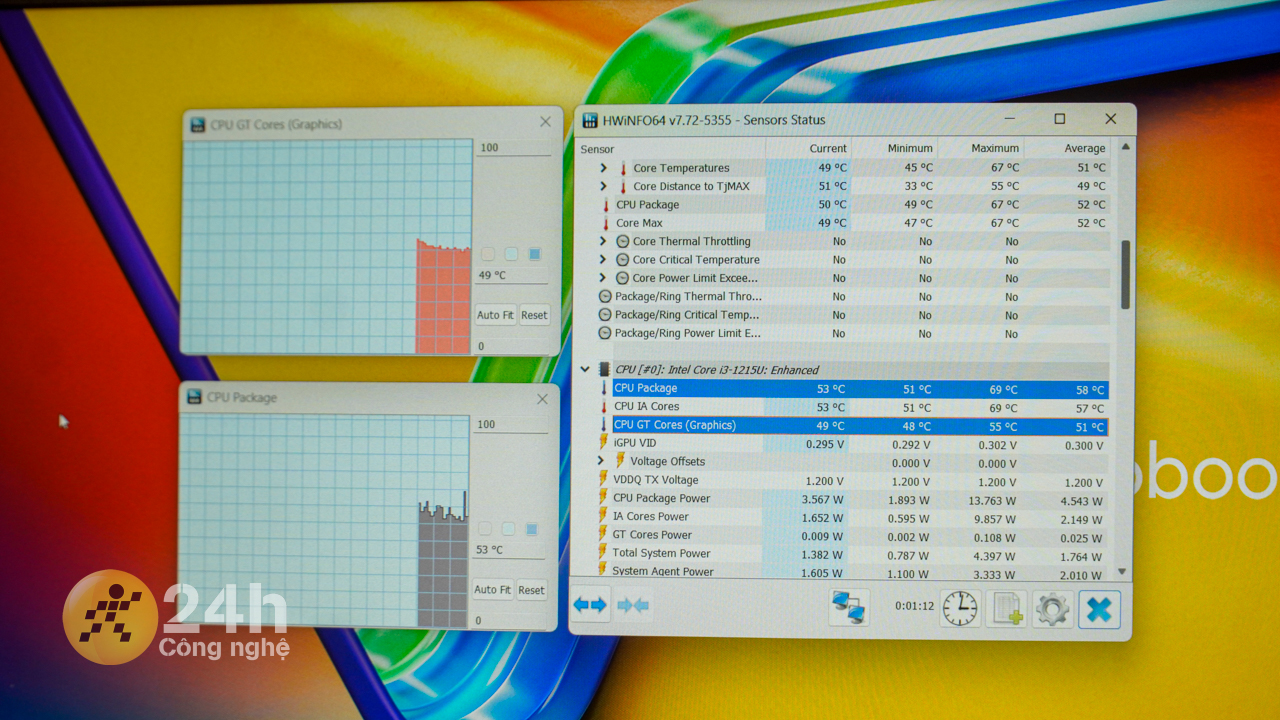Close the CPU GT Cores (Graphics) graph window
1280x720 pixels.
545,122
